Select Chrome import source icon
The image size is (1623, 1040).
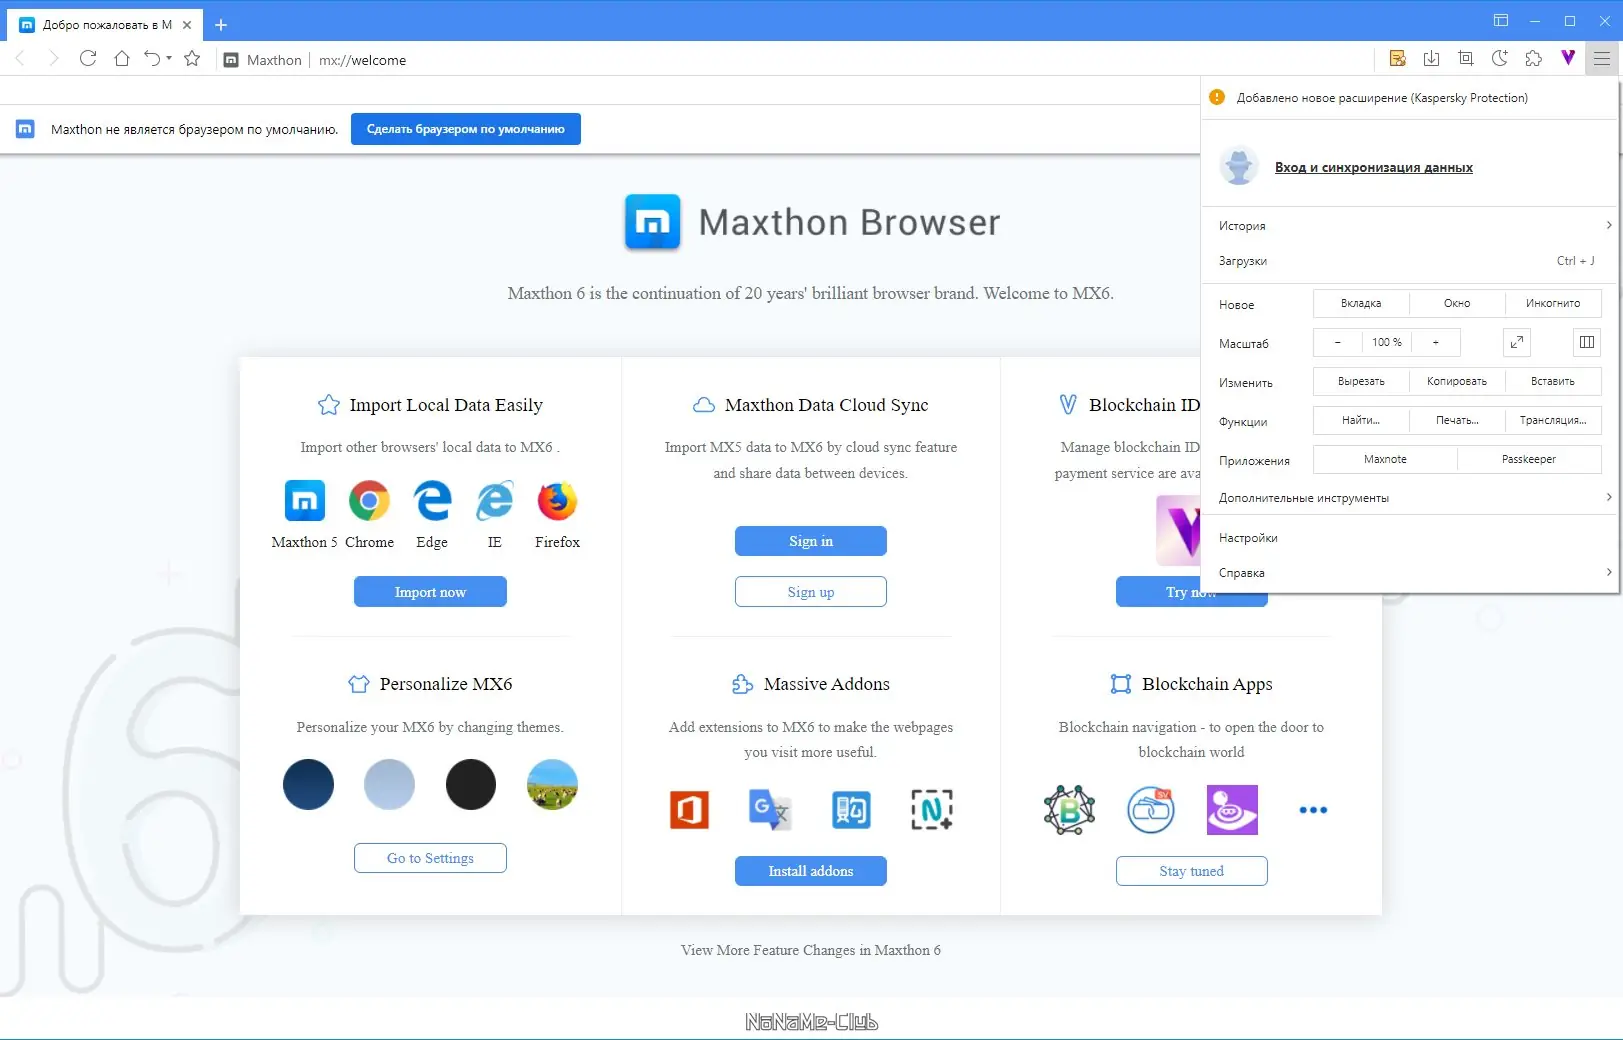pos(369,501)
